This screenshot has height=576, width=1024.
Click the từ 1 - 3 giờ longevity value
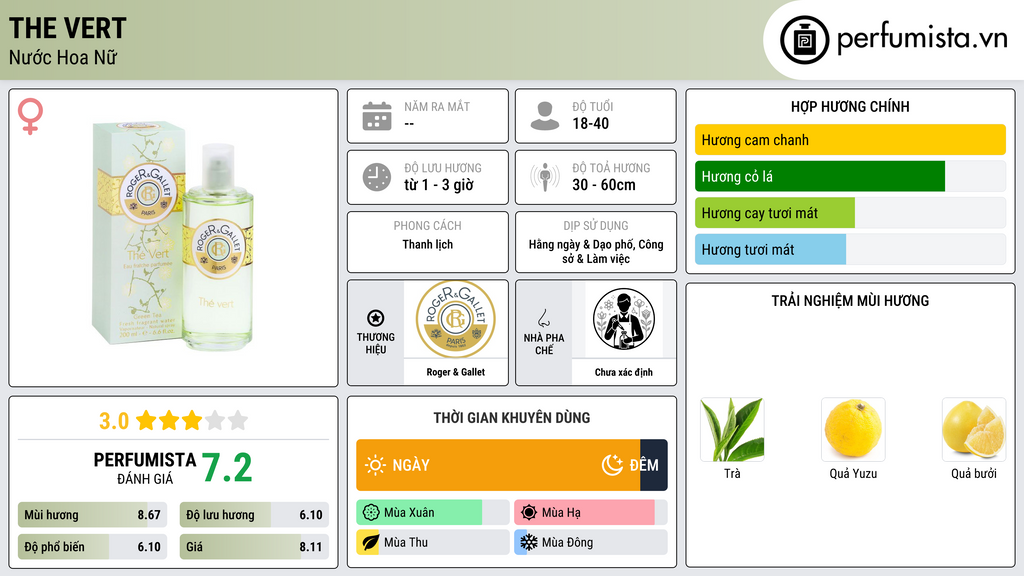[439, 185]
